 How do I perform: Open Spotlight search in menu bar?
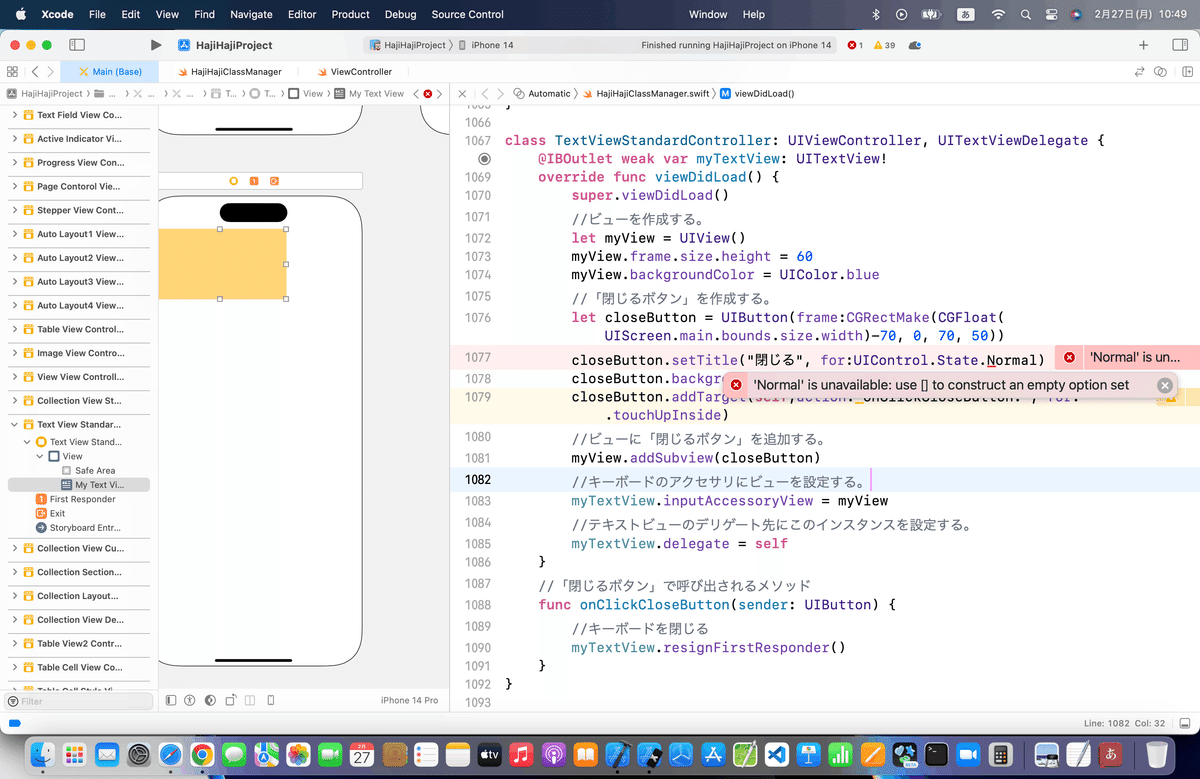click(1024, 14)
